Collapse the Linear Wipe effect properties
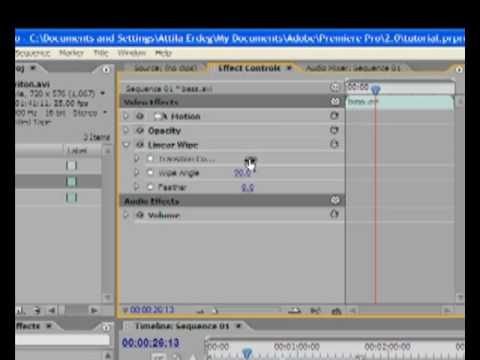The height and width of the screenshot is (360, 480). pyautogui.click(x=126, y=145)
